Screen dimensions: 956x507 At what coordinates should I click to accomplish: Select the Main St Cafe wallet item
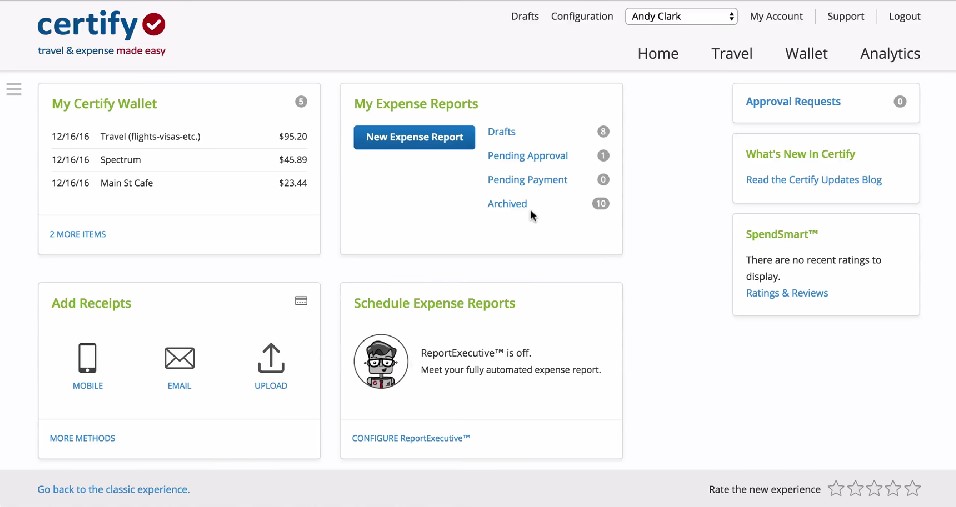[x=179, y=183]
